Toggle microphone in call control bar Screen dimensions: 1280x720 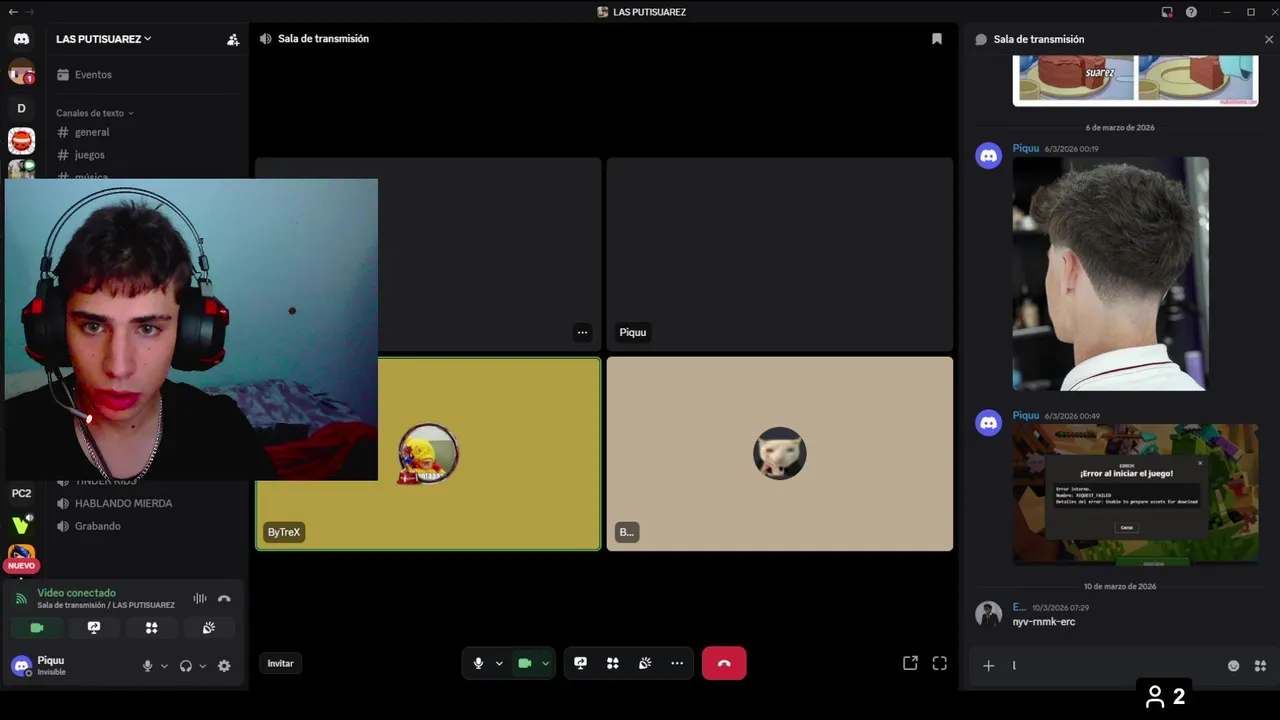[x=478, y=663]
